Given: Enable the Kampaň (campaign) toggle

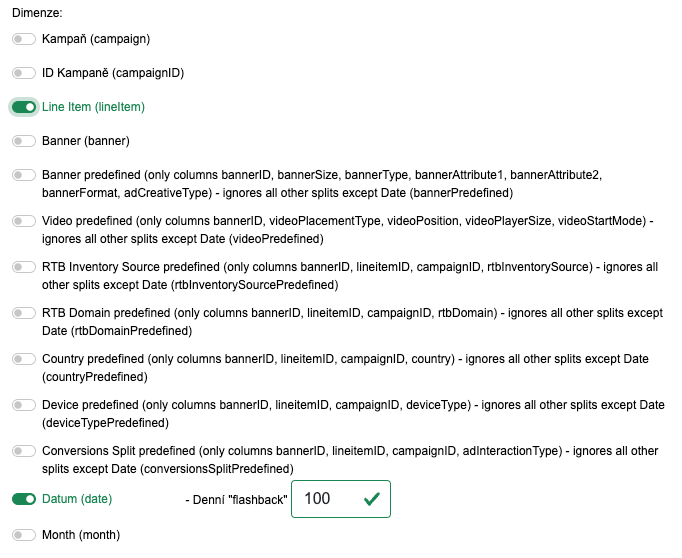Looking at the screenshot, I should coord(24,39).
